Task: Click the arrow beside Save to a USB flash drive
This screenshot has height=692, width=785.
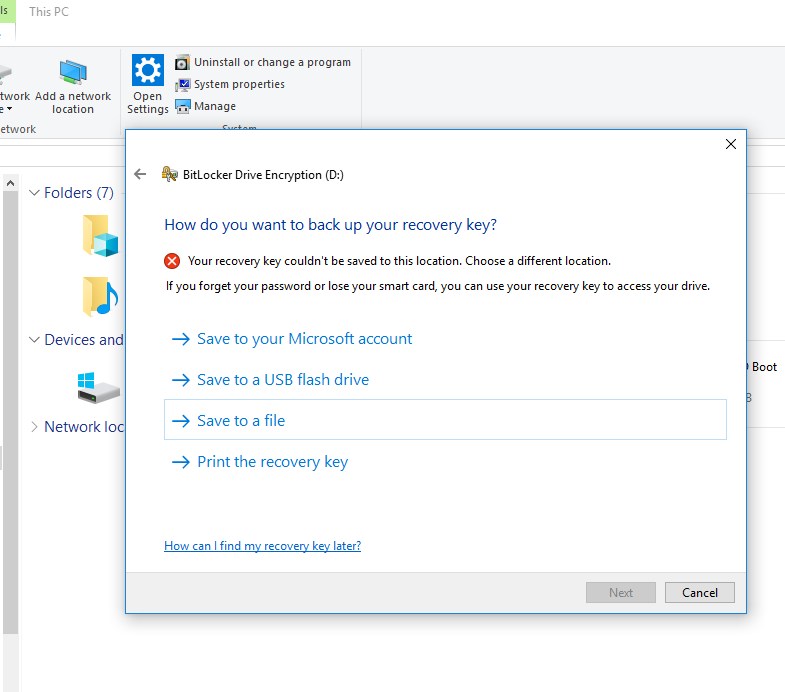Action: [x=181, y=380]
